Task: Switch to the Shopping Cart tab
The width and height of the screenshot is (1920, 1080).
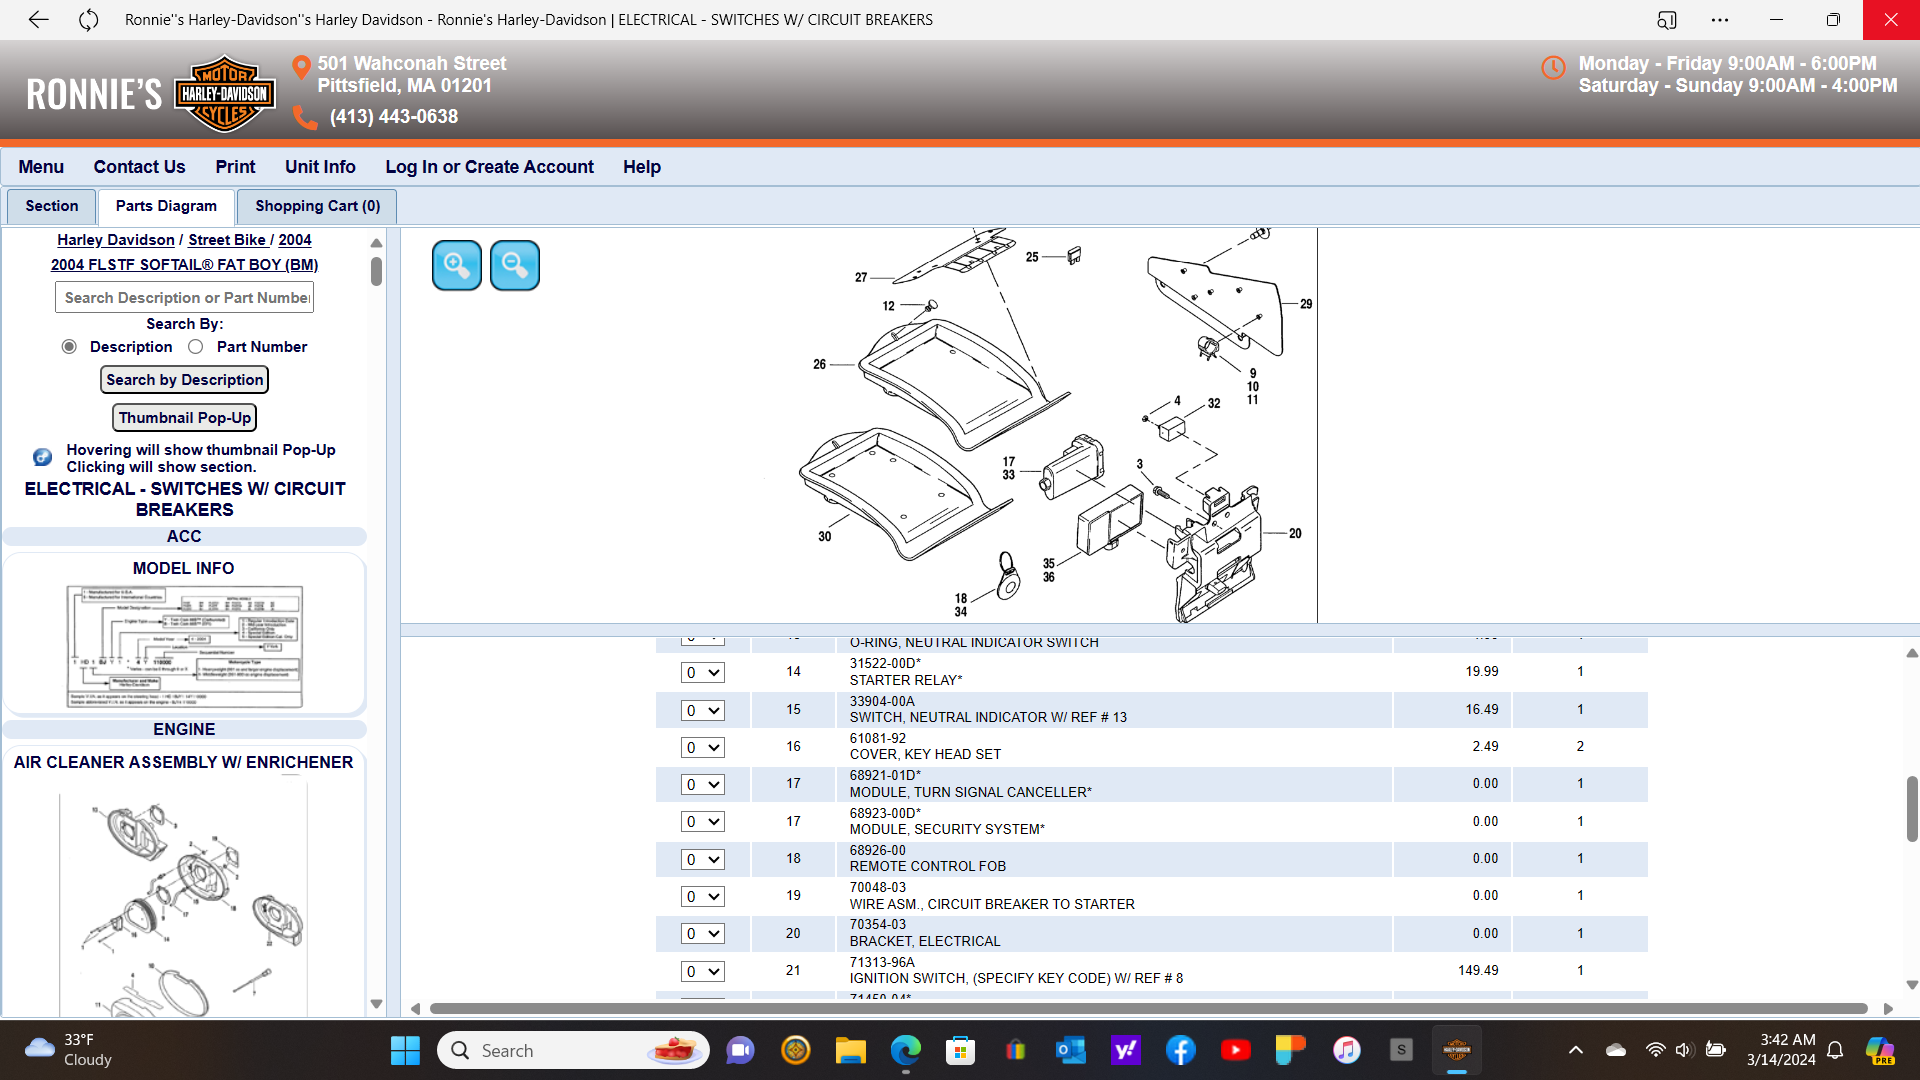Action: [x=317, y=206]
